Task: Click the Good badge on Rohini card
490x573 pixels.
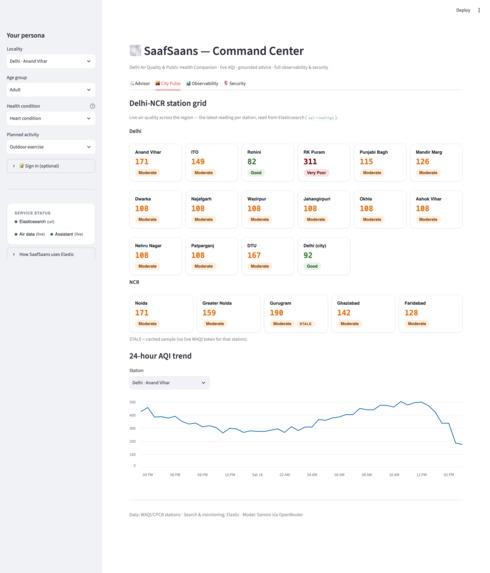Action: point(256,172)
